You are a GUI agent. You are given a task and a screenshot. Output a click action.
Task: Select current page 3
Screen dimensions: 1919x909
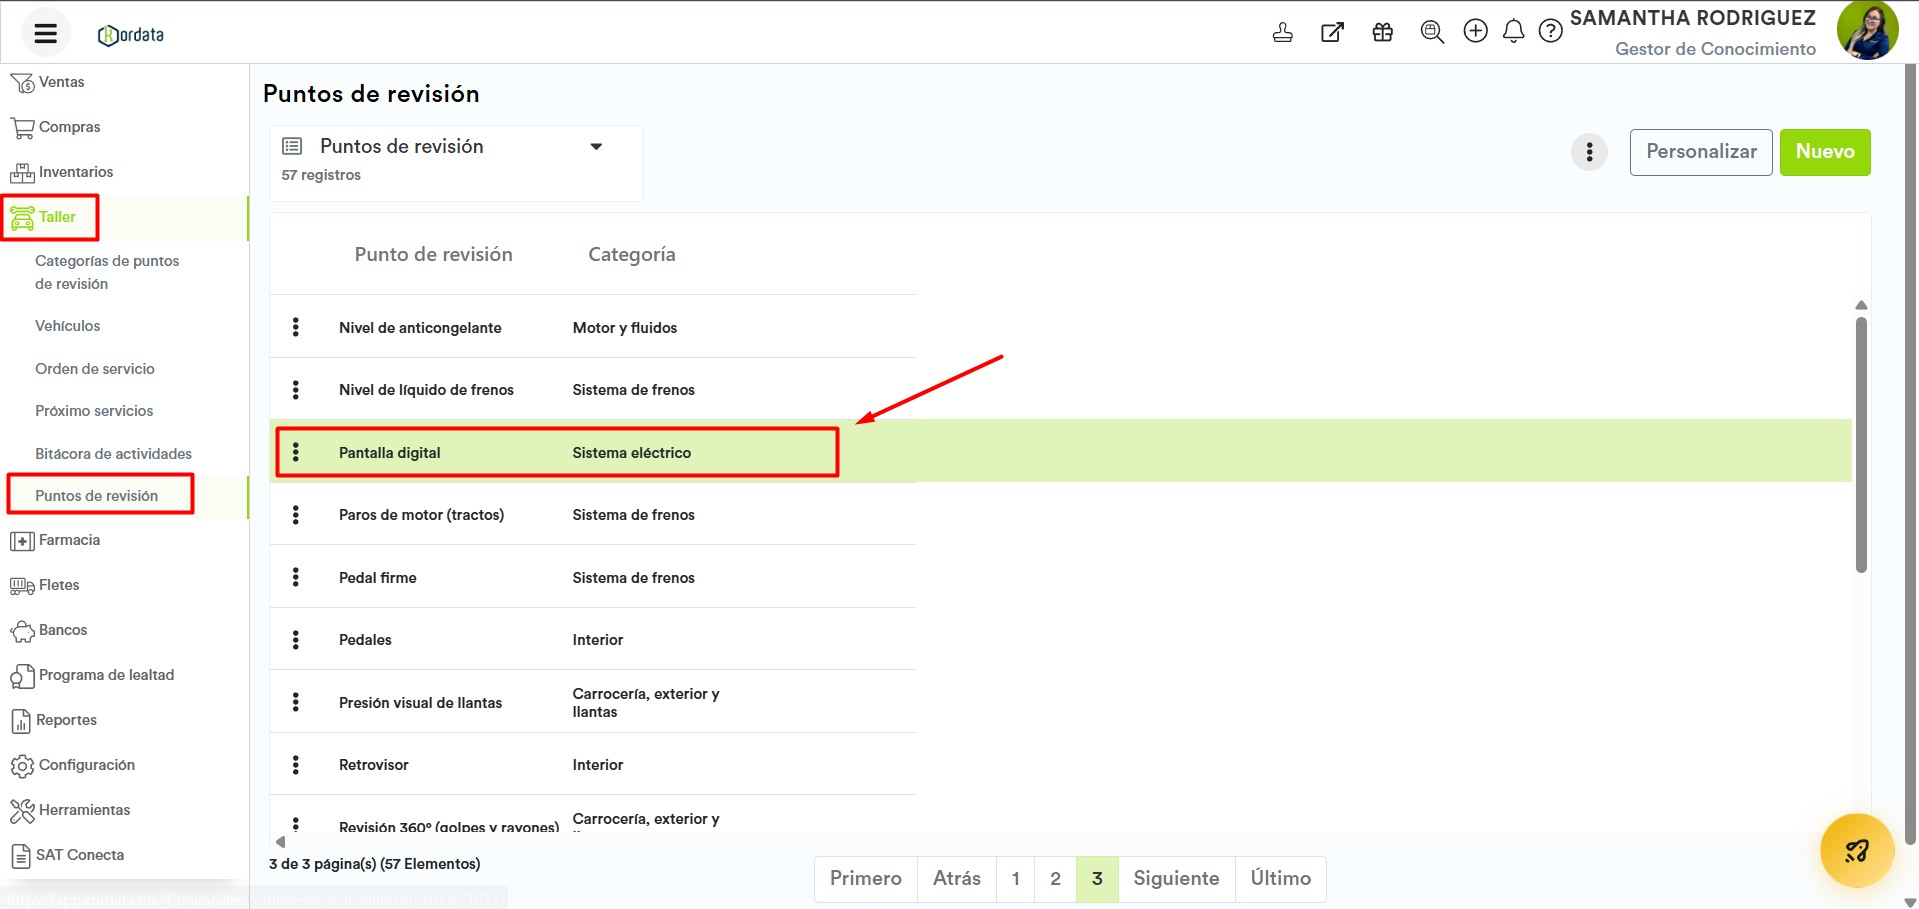tap(1097, 878)
